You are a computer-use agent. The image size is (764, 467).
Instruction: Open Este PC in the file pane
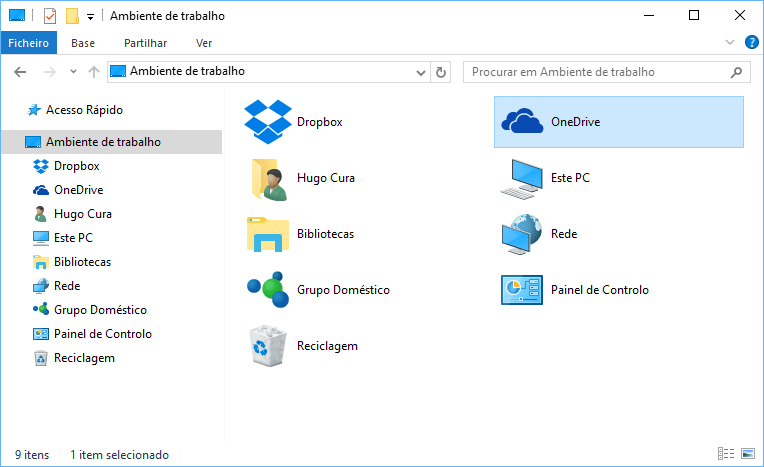click(x=520, y=178)
